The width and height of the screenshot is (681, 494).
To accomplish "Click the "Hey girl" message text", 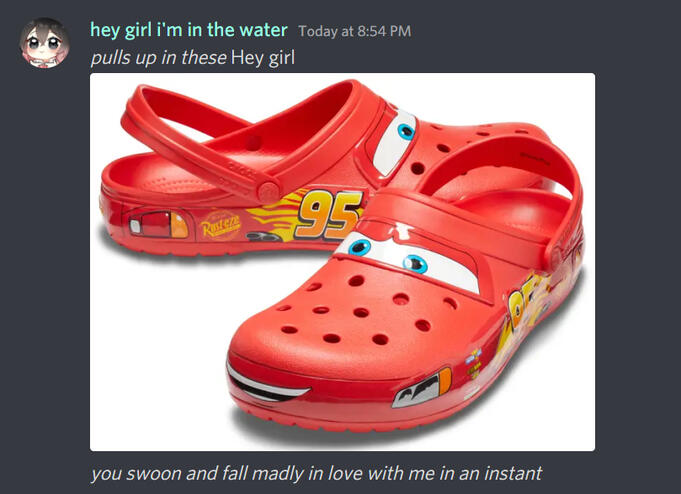I will (263, 58).
